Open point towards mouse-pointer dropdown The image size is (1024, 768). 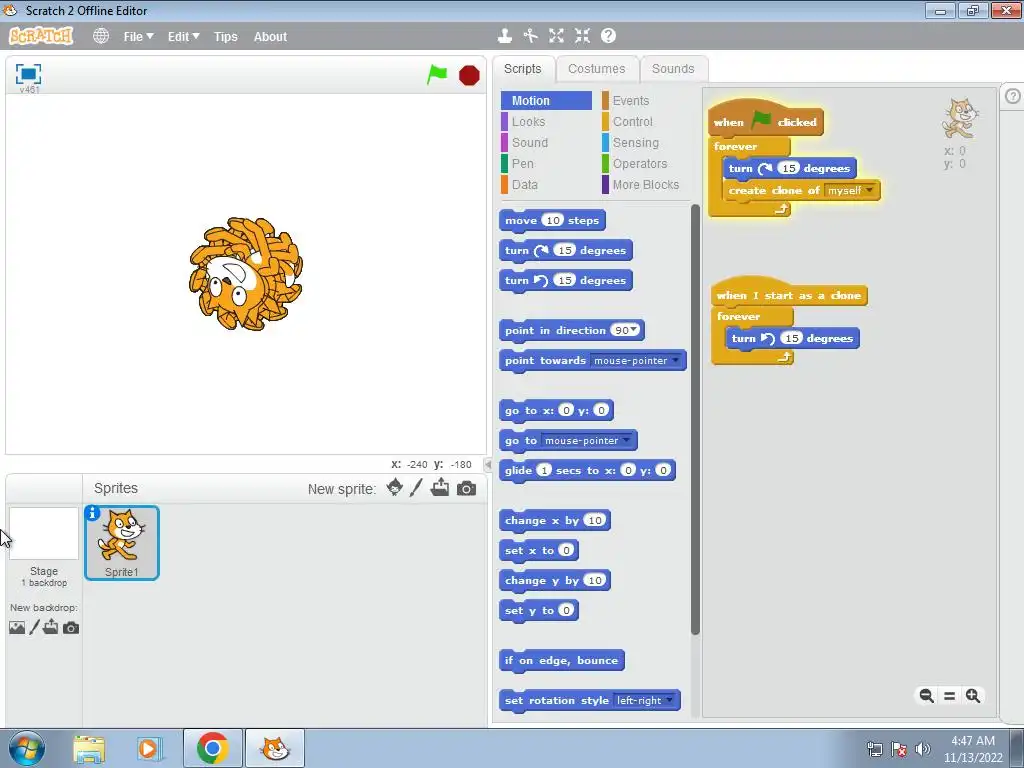click(x=675, y=360)
